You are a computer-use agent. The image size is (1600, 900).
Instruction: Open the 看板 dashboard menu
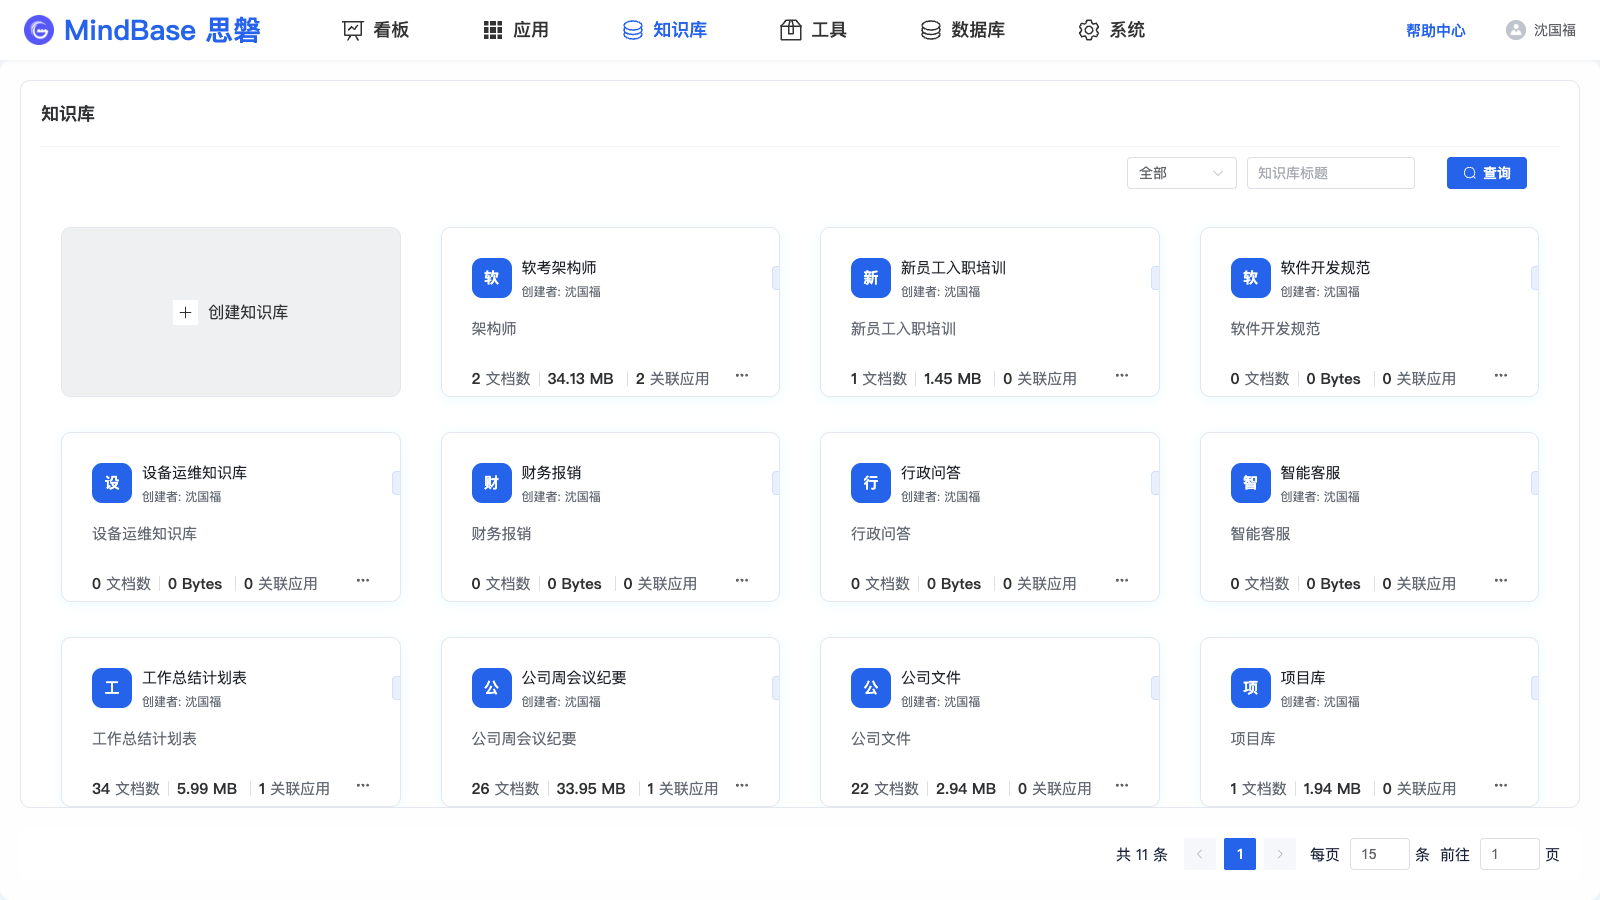coord(376,30)
